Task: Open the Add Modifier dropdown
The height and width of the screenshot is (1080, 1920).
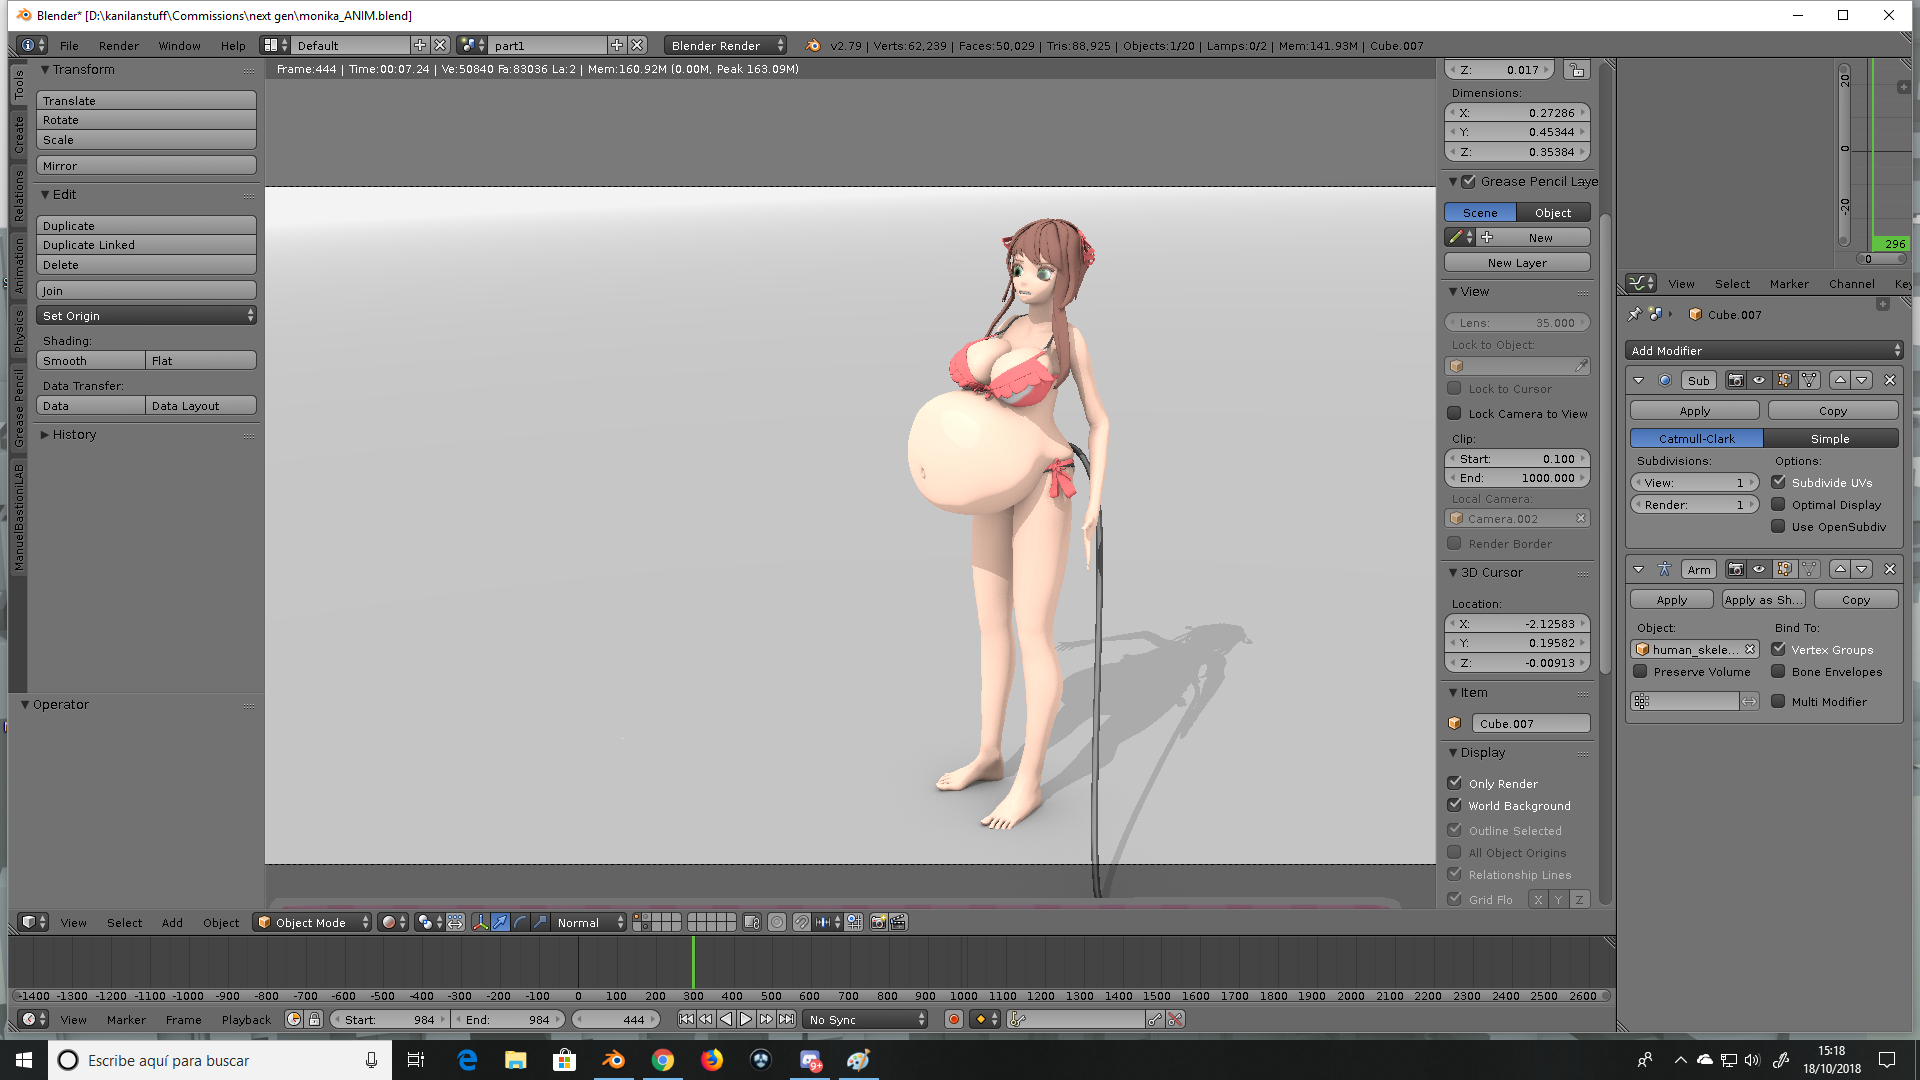Action: click(x=1764, y=350)
